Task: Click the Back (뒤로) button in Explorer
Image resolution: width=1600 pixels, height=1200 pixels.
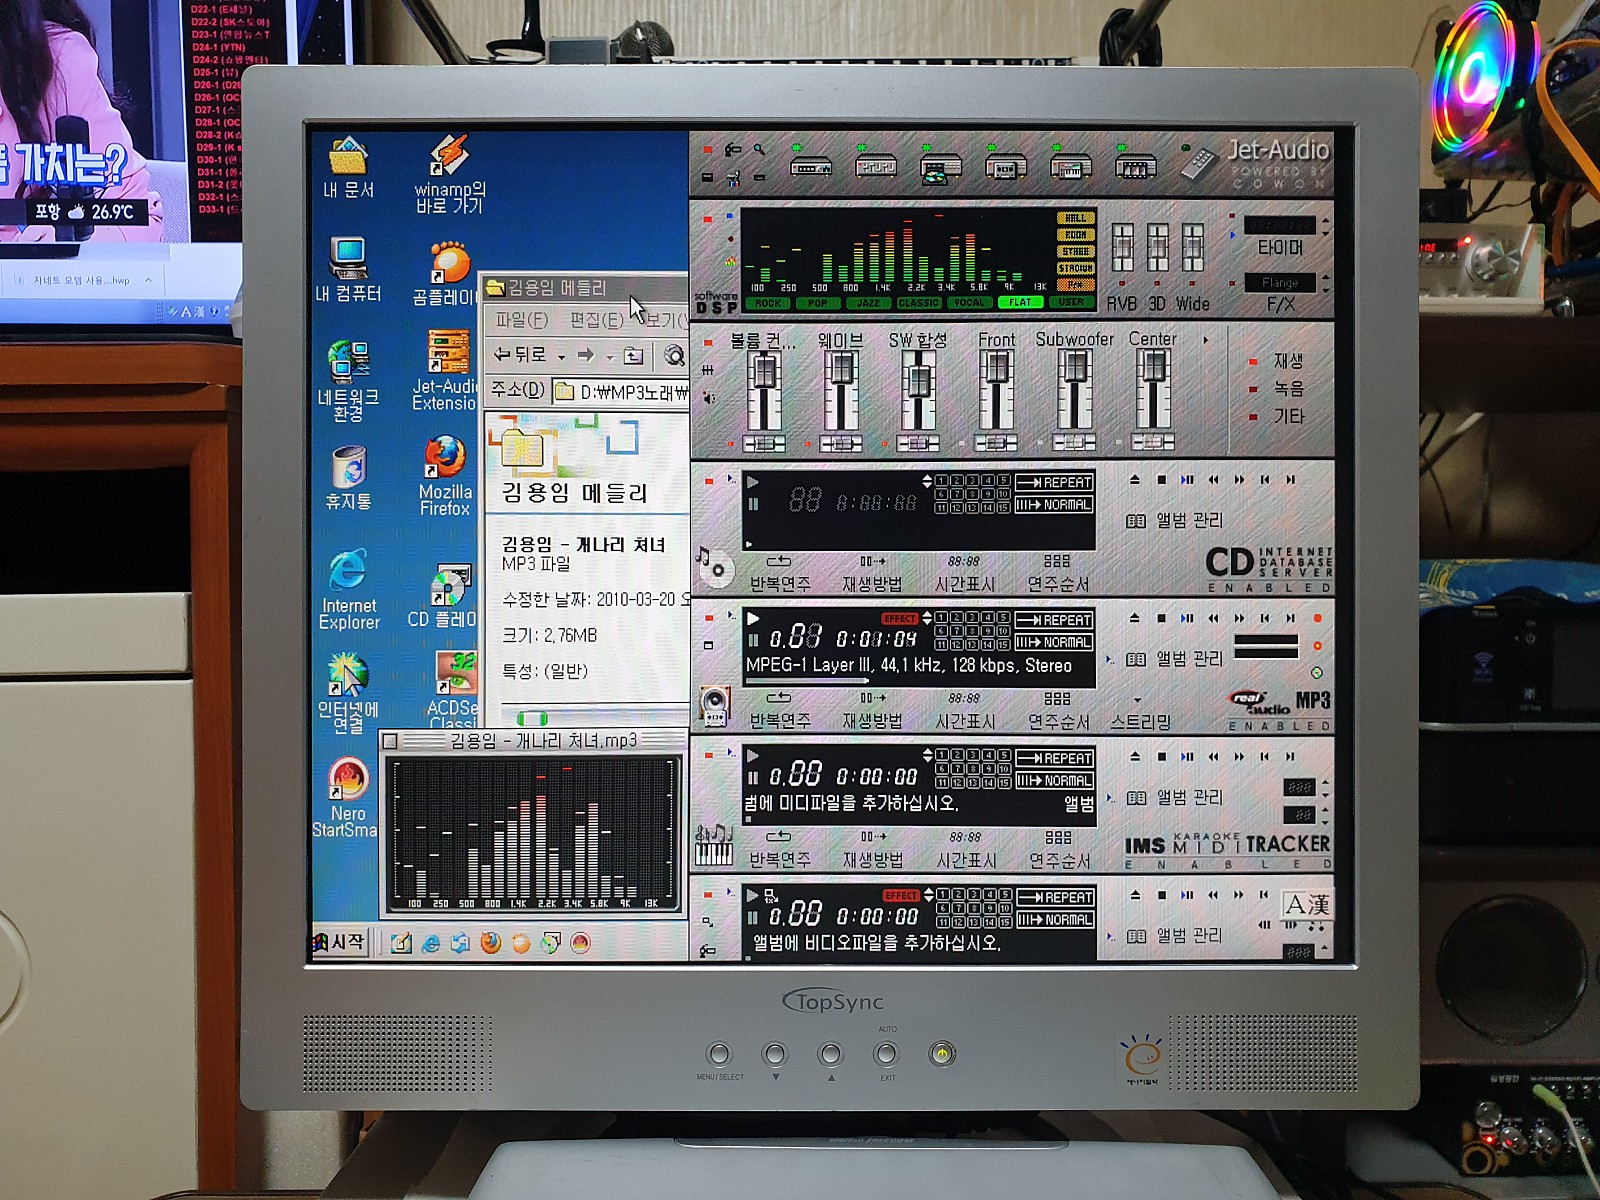Action: point(520,355)
